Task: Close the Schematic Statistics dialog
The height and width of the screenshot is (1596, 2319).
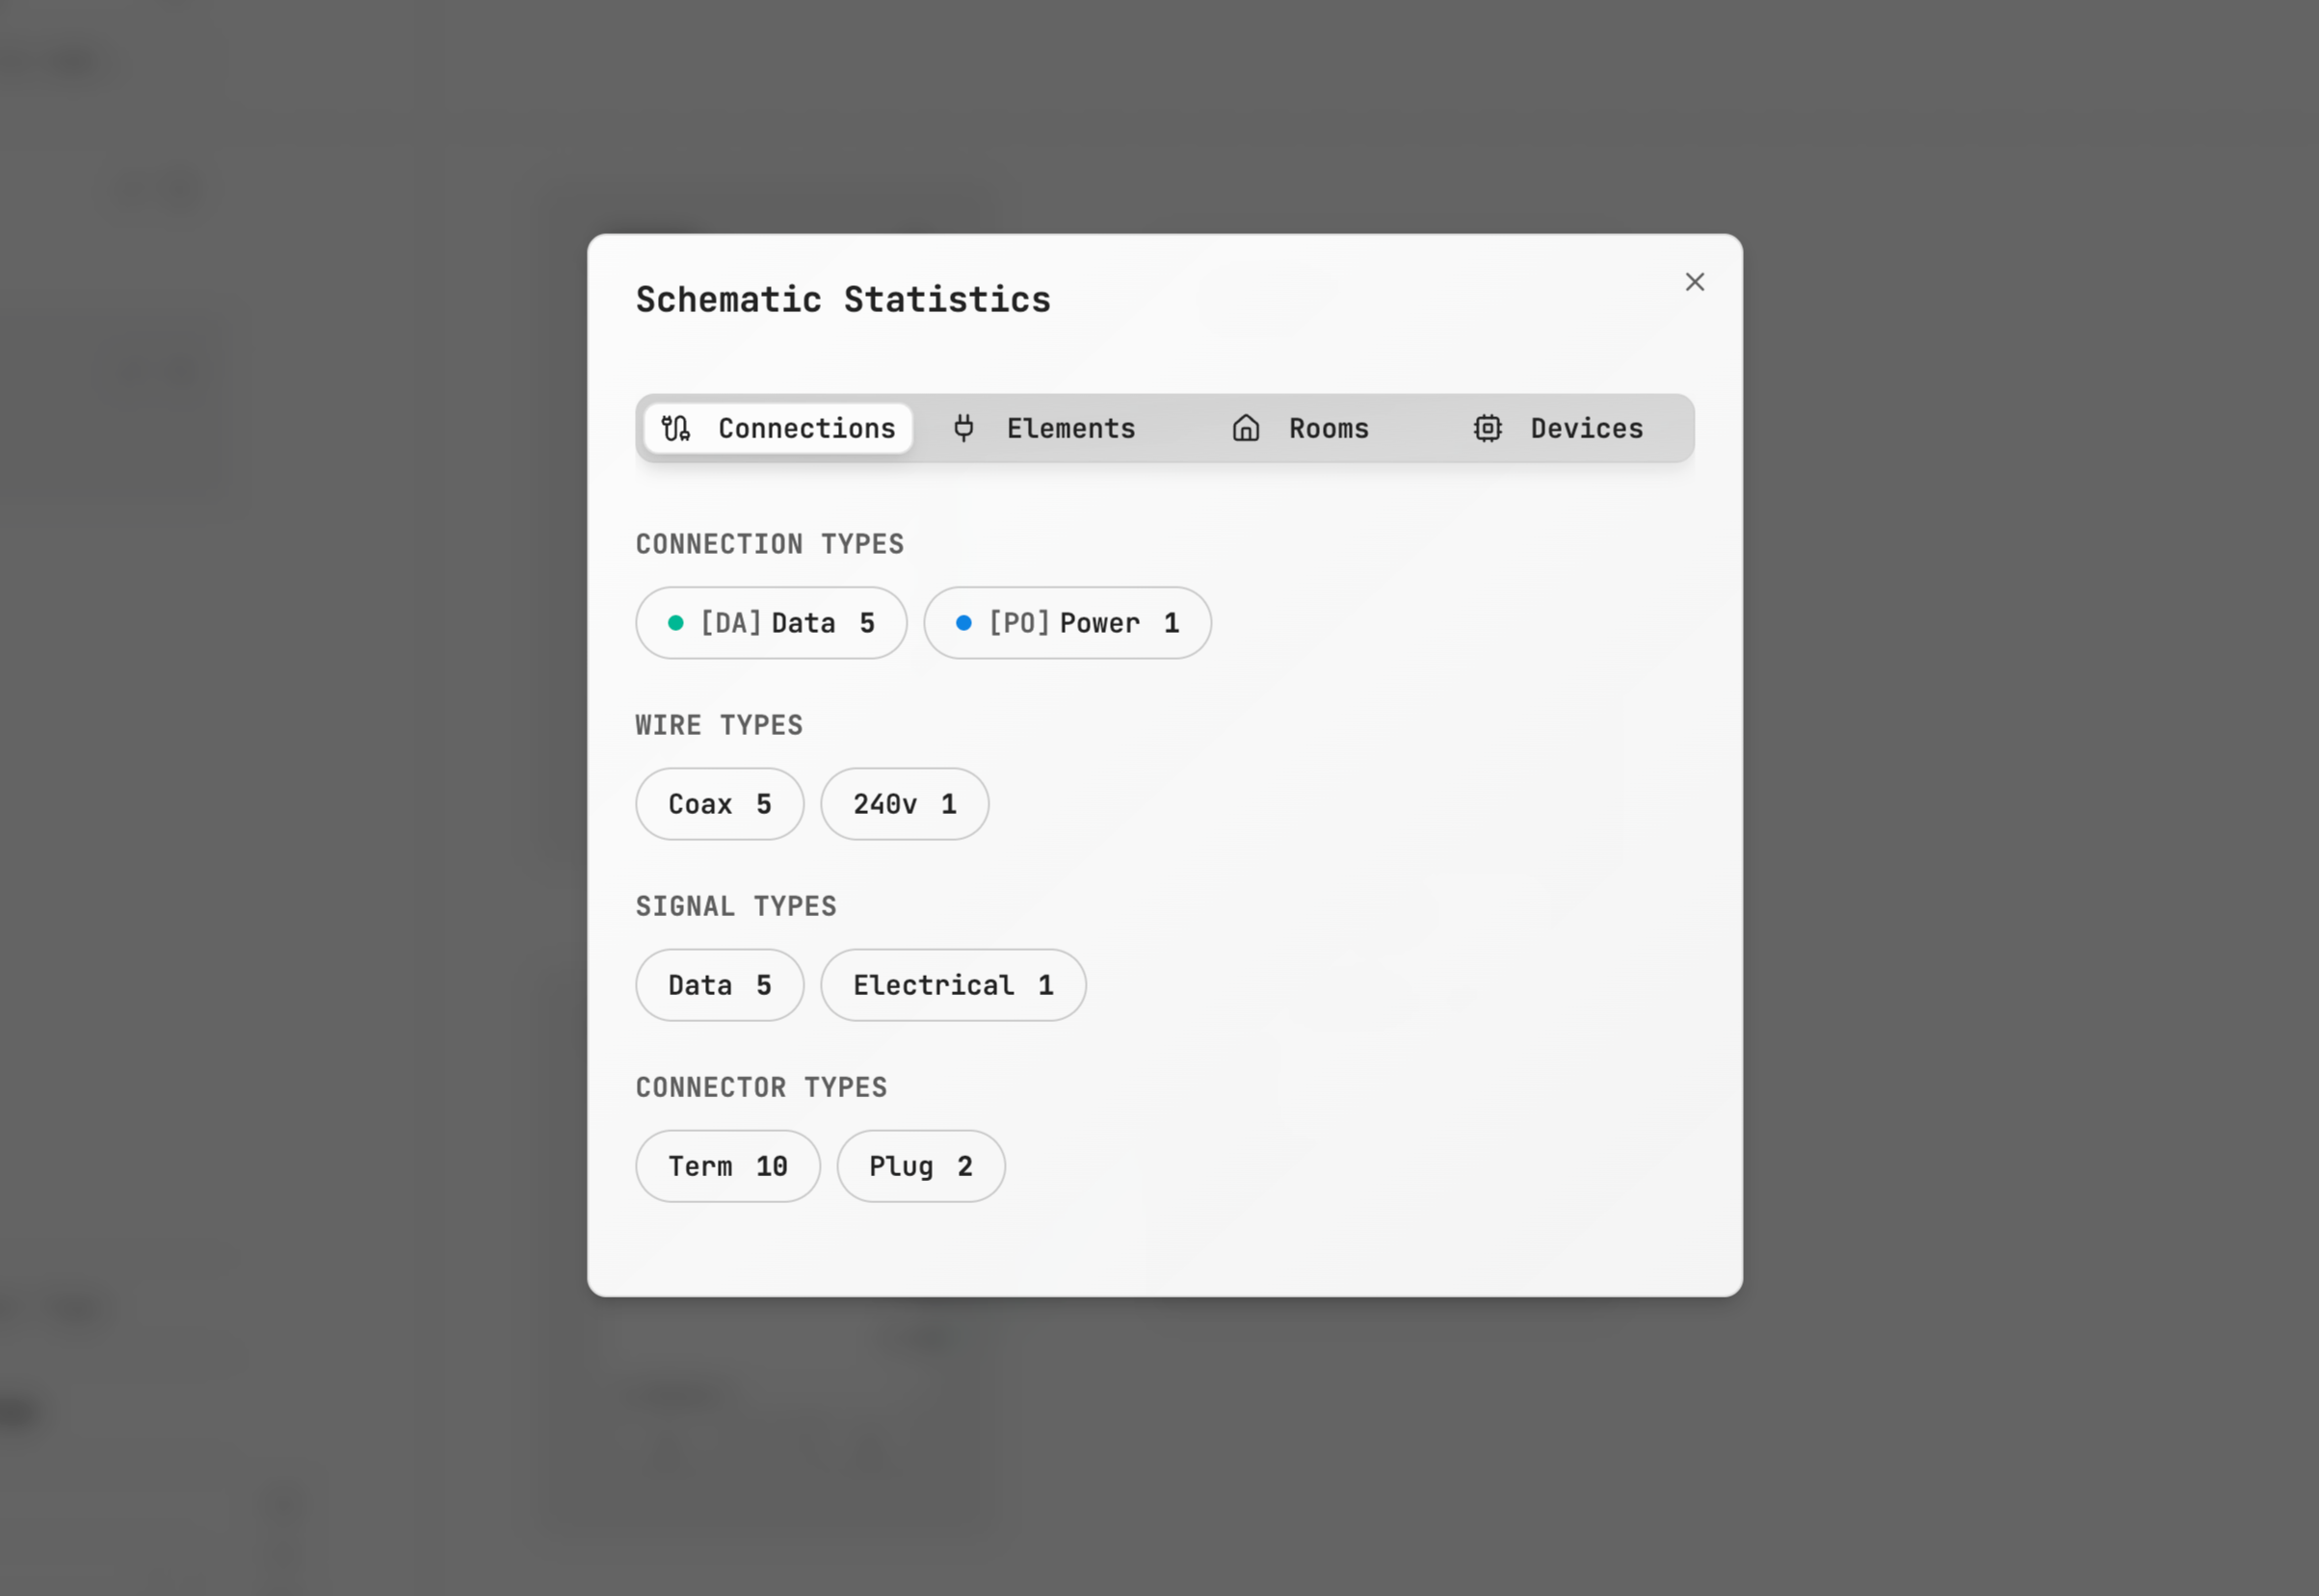Action: pyautogui.click(x=1695, y=283)
